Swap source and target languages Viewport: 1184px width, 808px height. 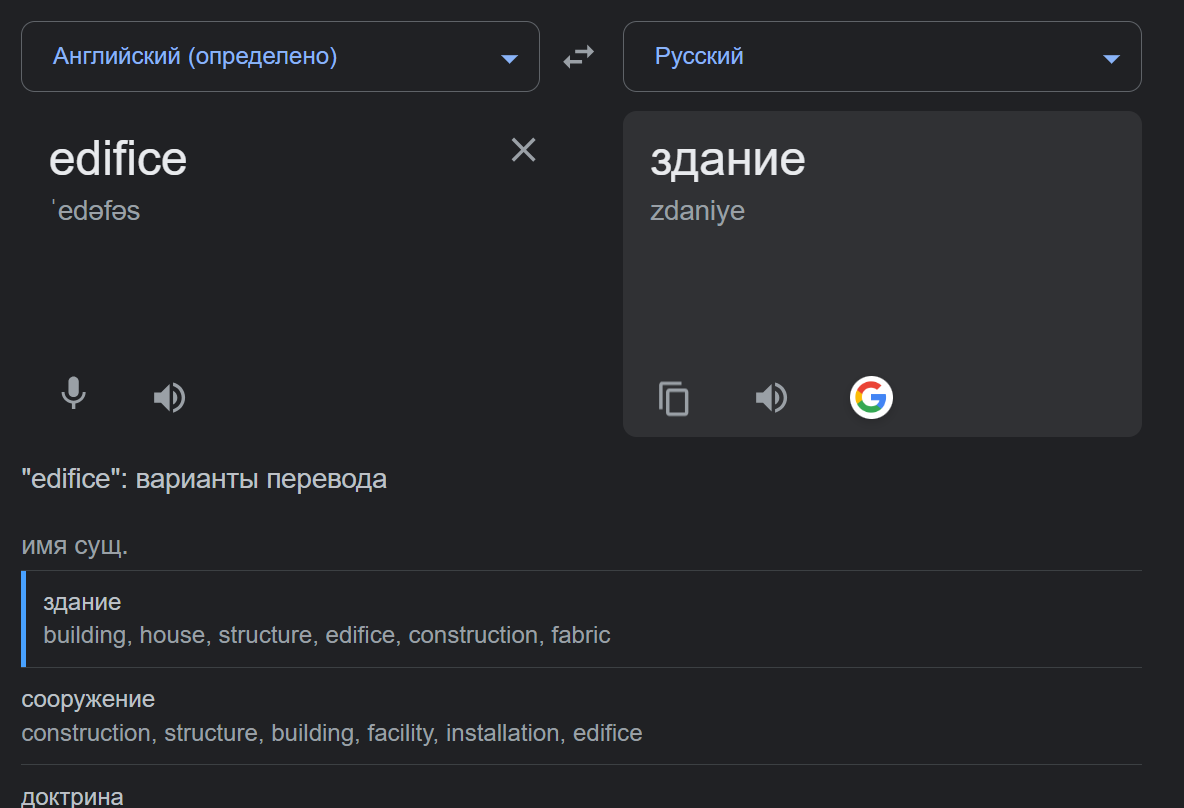(579, 57)
